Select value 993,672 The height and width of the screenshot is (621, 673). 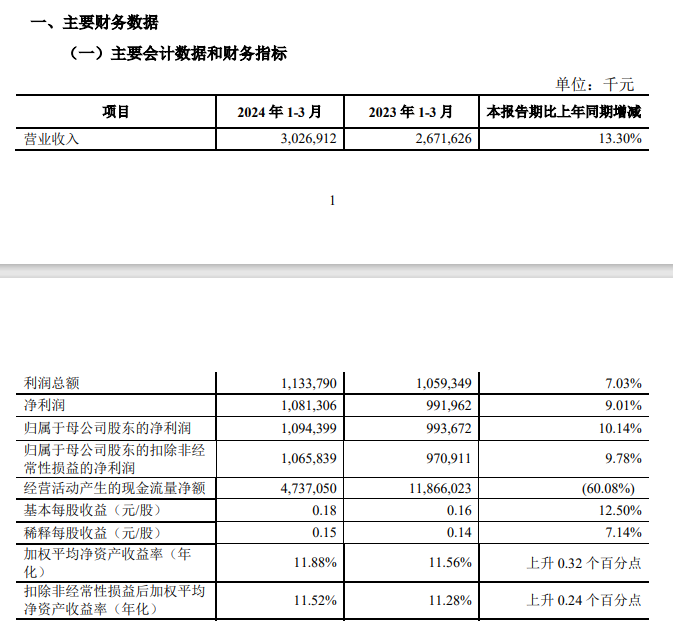[449, 428]
